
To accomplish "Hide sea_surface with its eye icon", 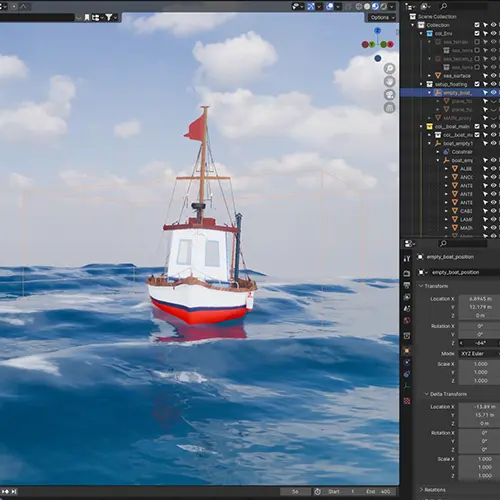I will click(494, 76).
